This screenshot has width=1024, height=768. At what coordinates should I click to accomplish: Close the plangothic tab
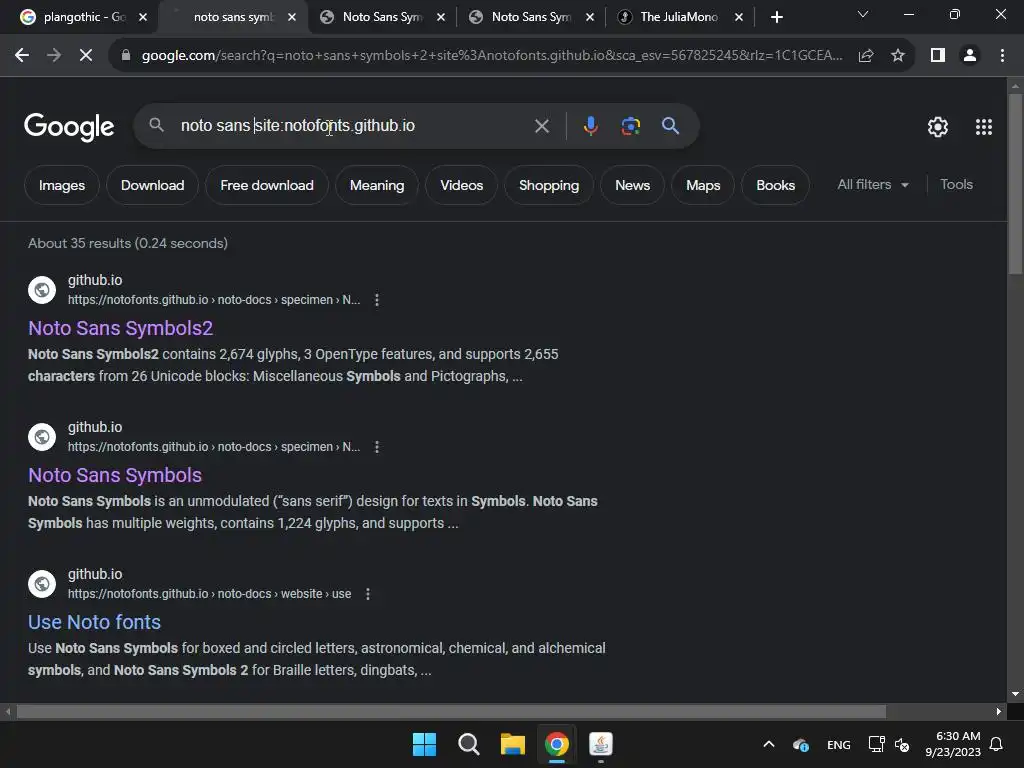point(143,17)
